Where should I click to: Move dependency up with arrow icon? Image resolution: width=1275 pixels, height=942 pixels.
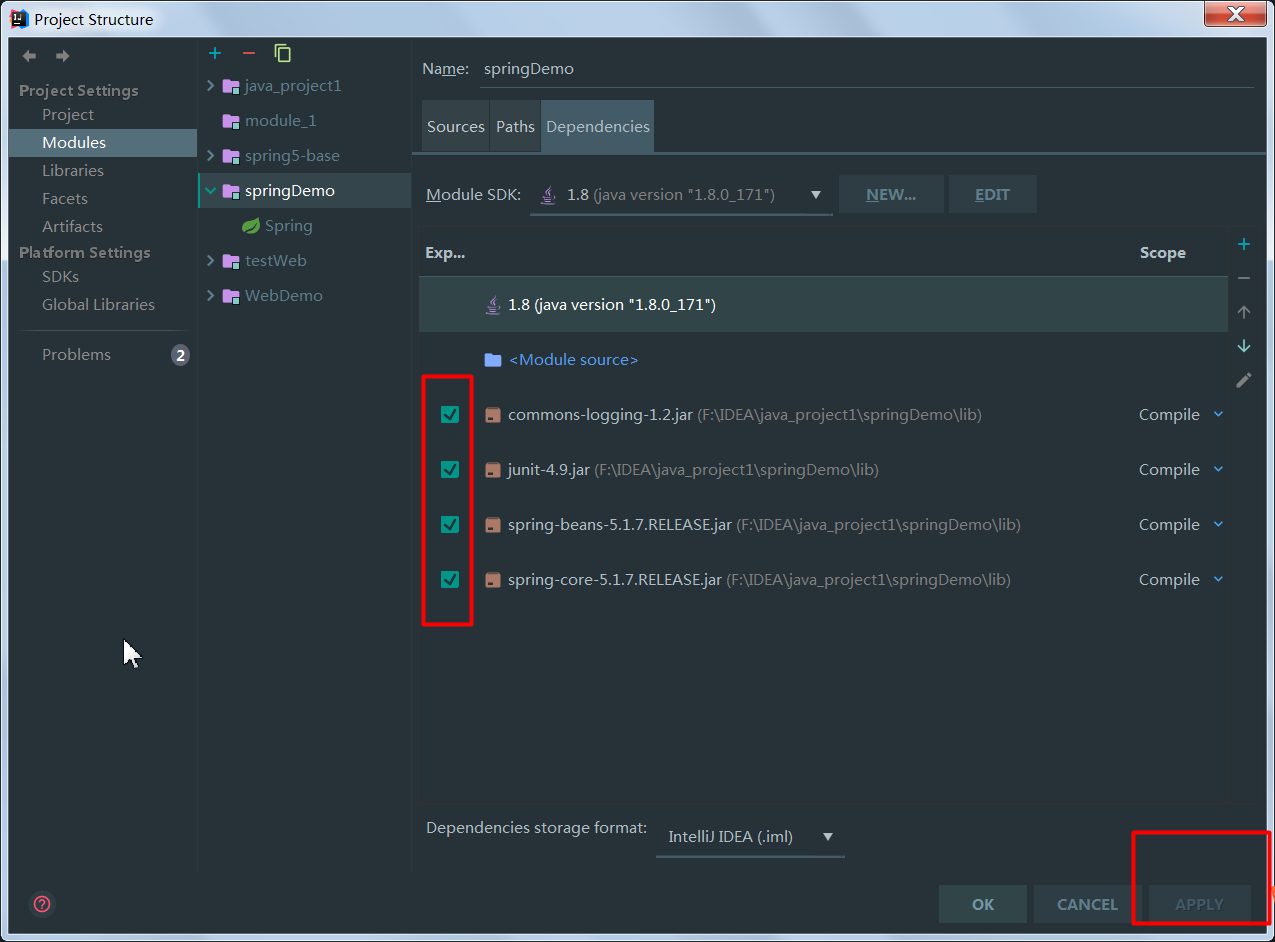(x=1244, y=312)
